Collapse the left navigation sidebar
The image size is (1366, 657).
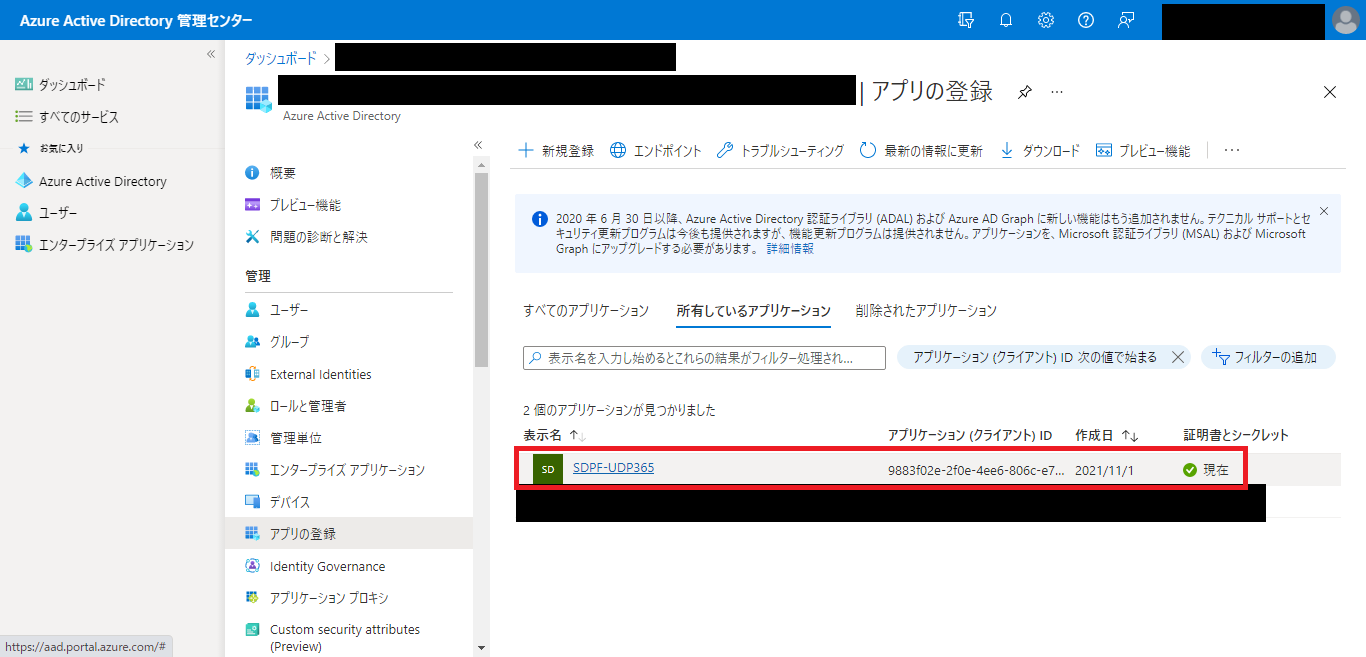pos(211,54)
